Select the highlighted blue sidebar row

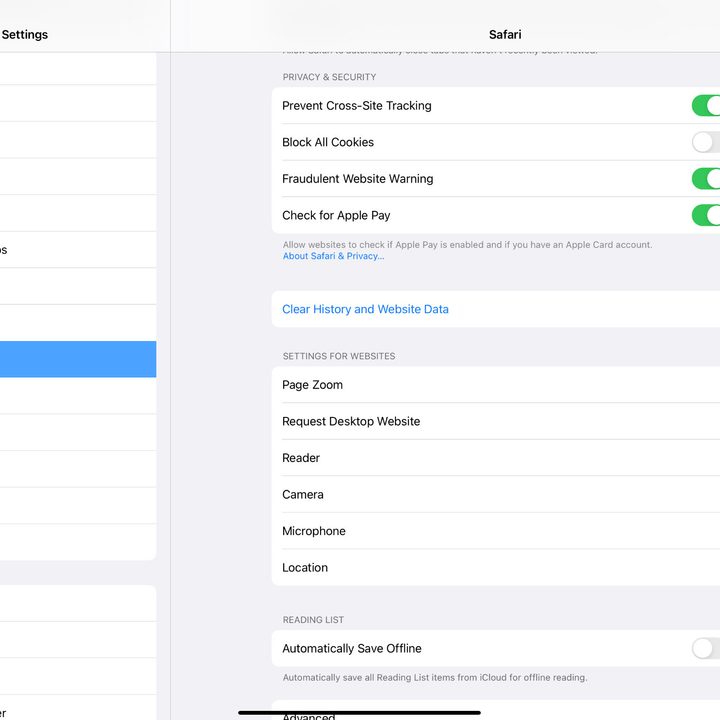[x=78, y=359]
